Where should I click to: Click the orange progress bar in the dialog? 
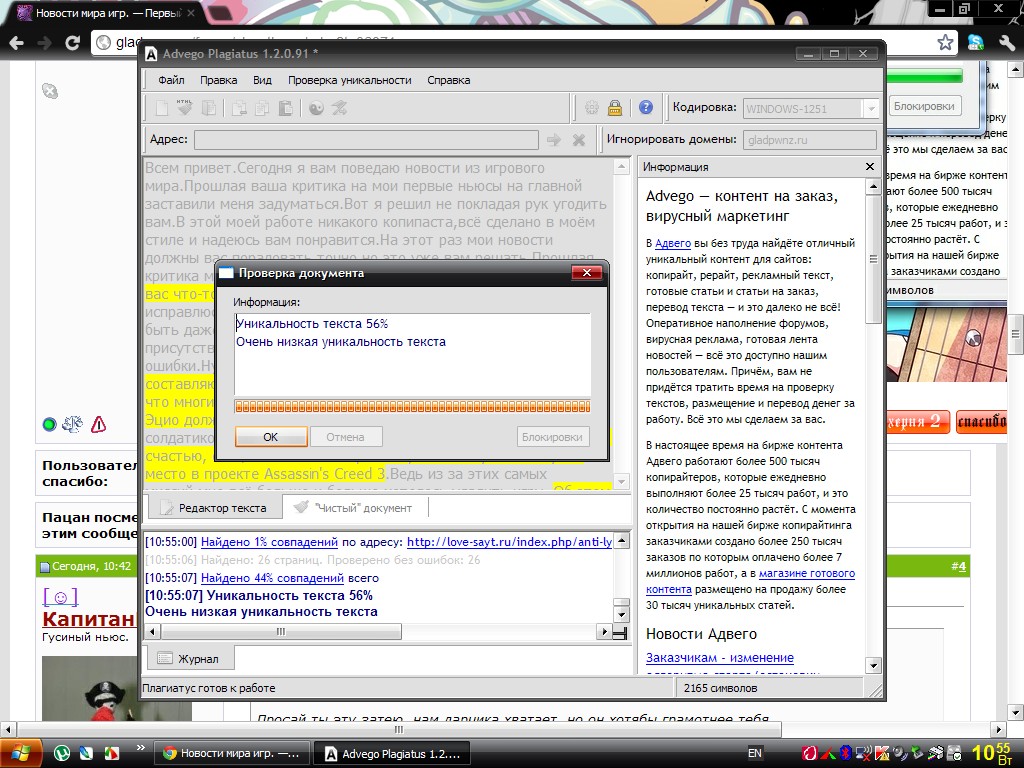point(412,406)
